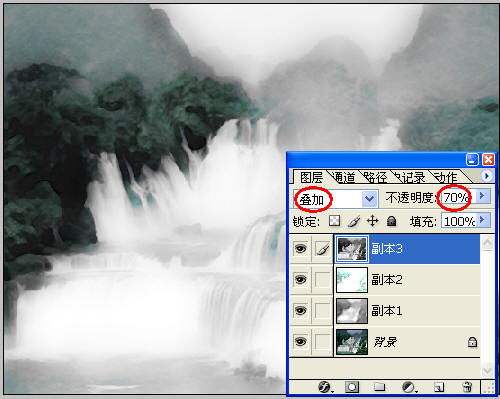
Task: Open the 不透明度 opacity slider arrow
Action: pos(482,196)
